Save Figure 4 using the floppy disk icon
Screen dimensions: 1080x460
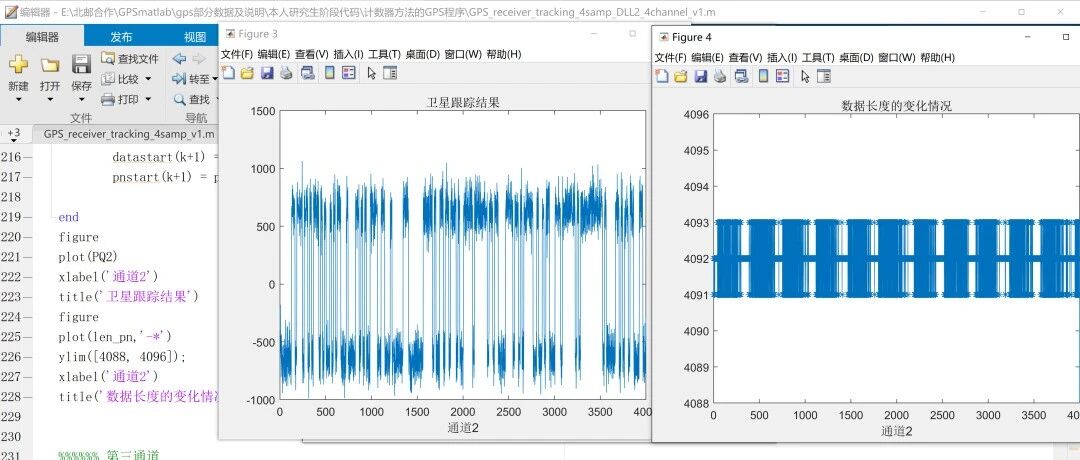pos(701,76)
